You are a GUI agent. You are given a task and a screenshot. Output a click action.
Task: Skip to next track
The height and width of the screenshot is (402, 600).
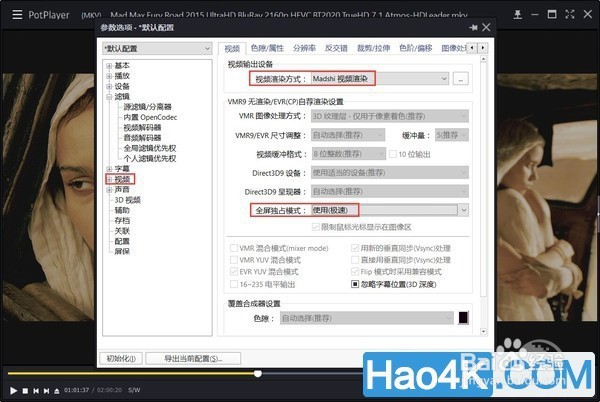click(x=46, y=391)
